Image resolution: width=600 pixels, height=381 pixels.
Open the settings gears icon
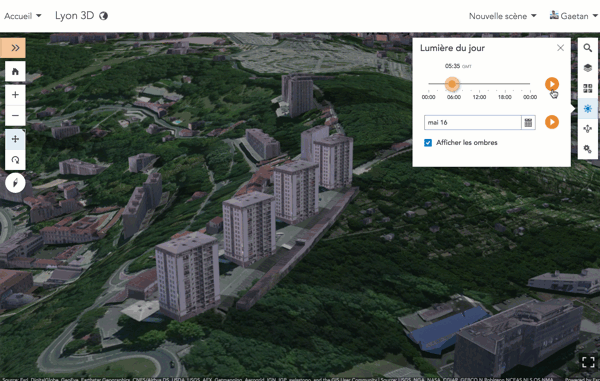(587, 149)
